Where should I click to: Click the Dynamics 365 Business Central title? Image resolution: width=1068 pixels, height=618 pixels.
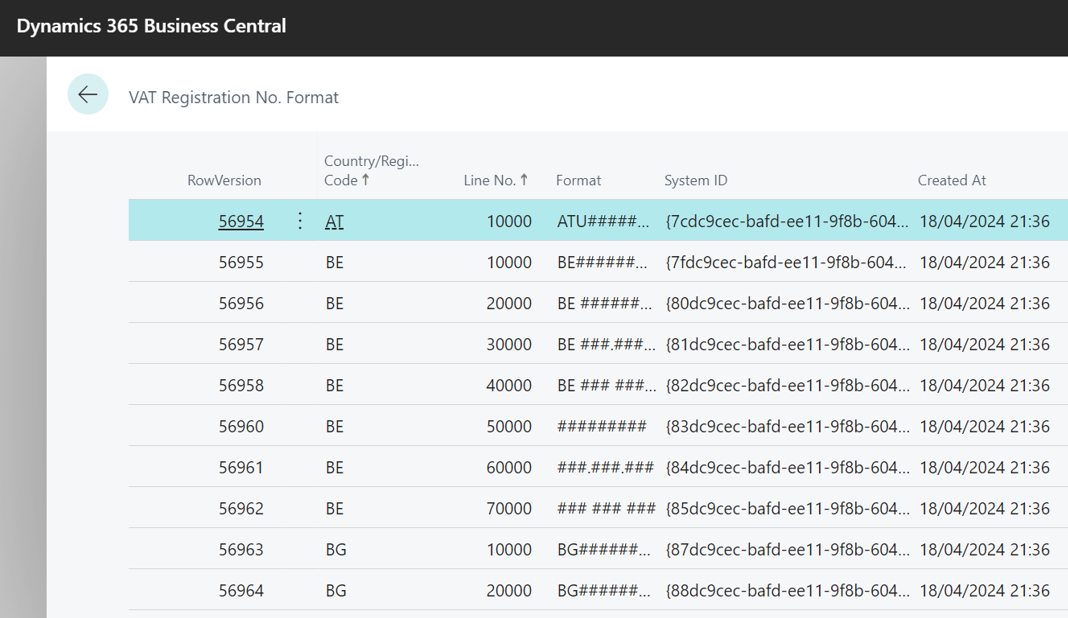pos(151,26)
